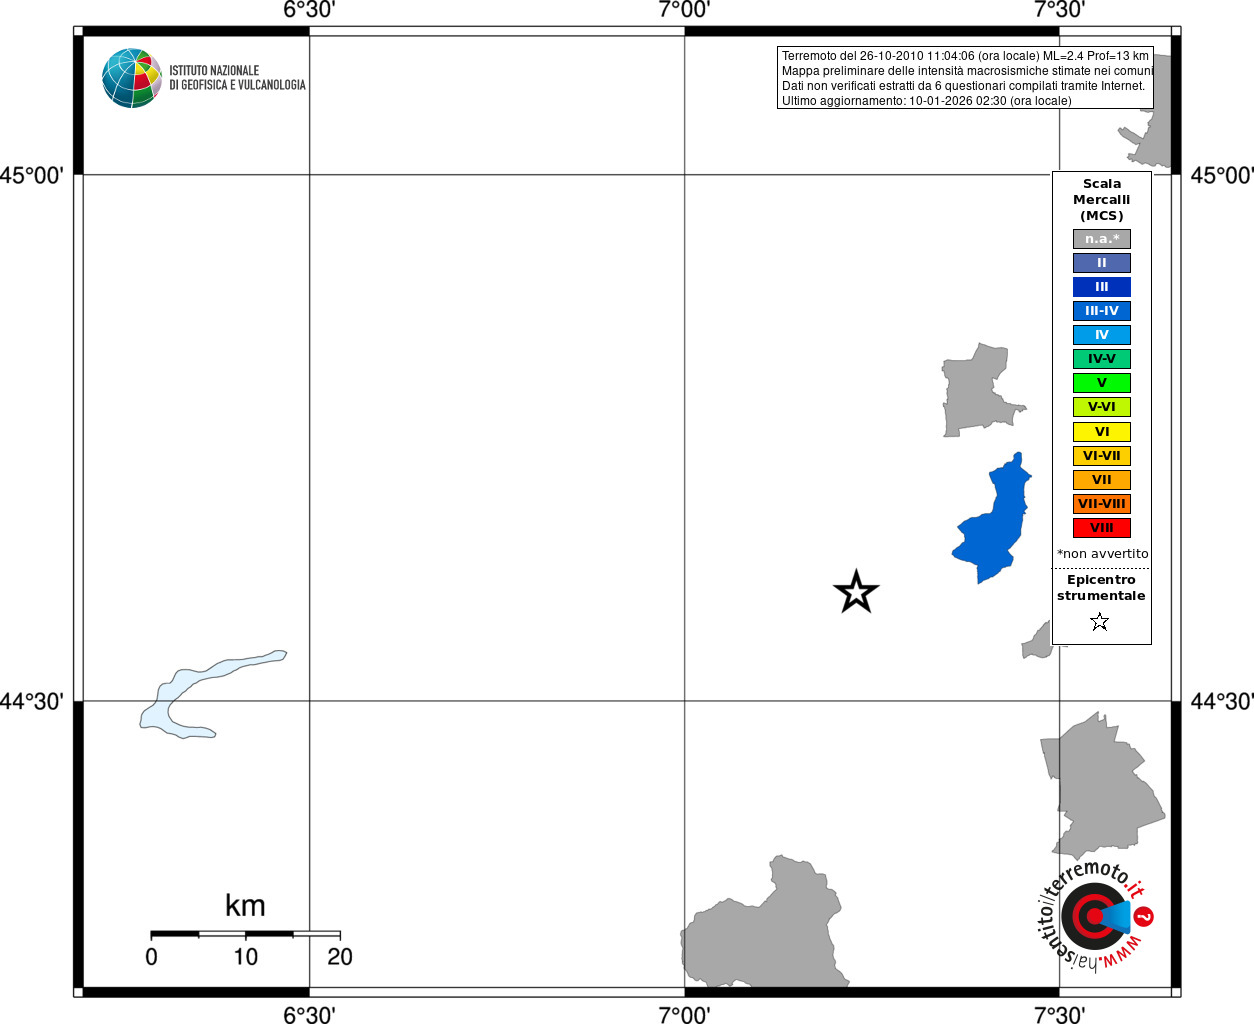Click the 'Epicentro strumentale' legend label
Screen dimensions: 1254x1024
pyautogui.click(x=1101, y=588)
